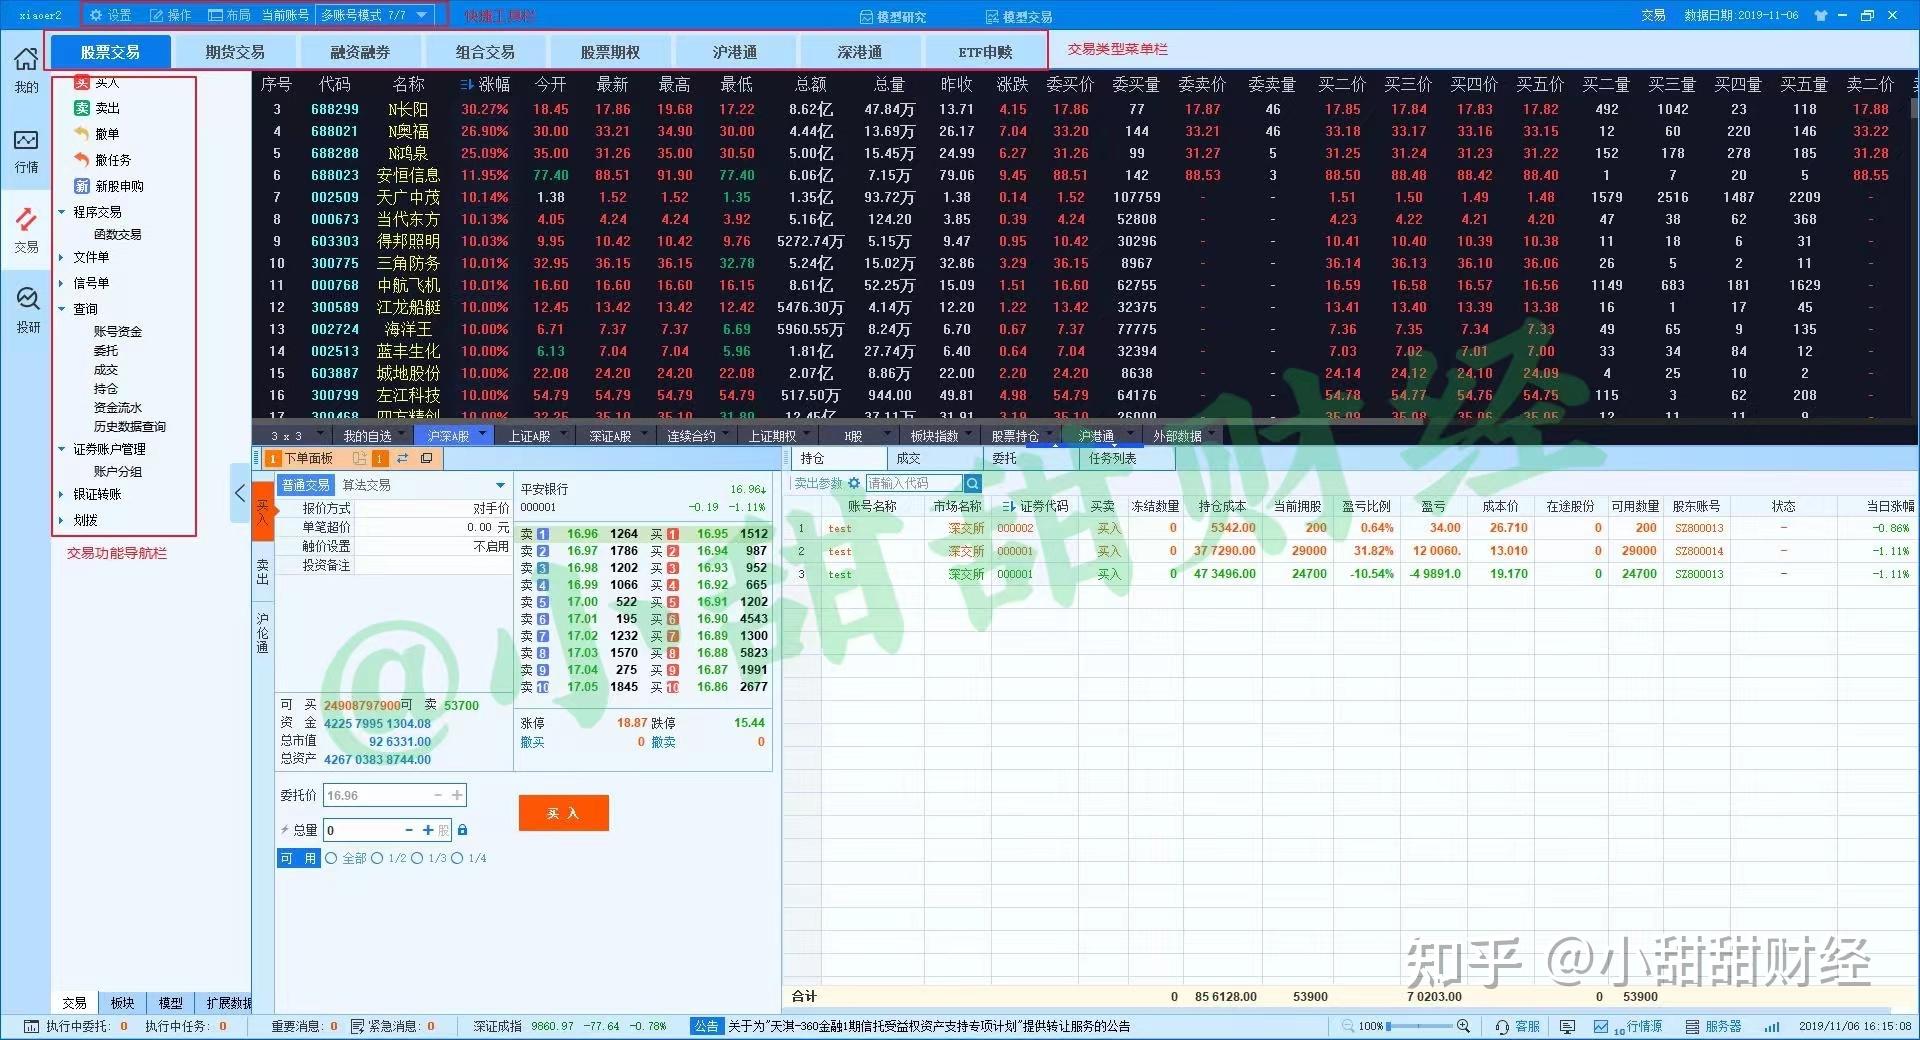Collapse the 查询 tree node
Image resolution: width=1920 pixels, height=1040 pixels.
click(x=62, y=309)
